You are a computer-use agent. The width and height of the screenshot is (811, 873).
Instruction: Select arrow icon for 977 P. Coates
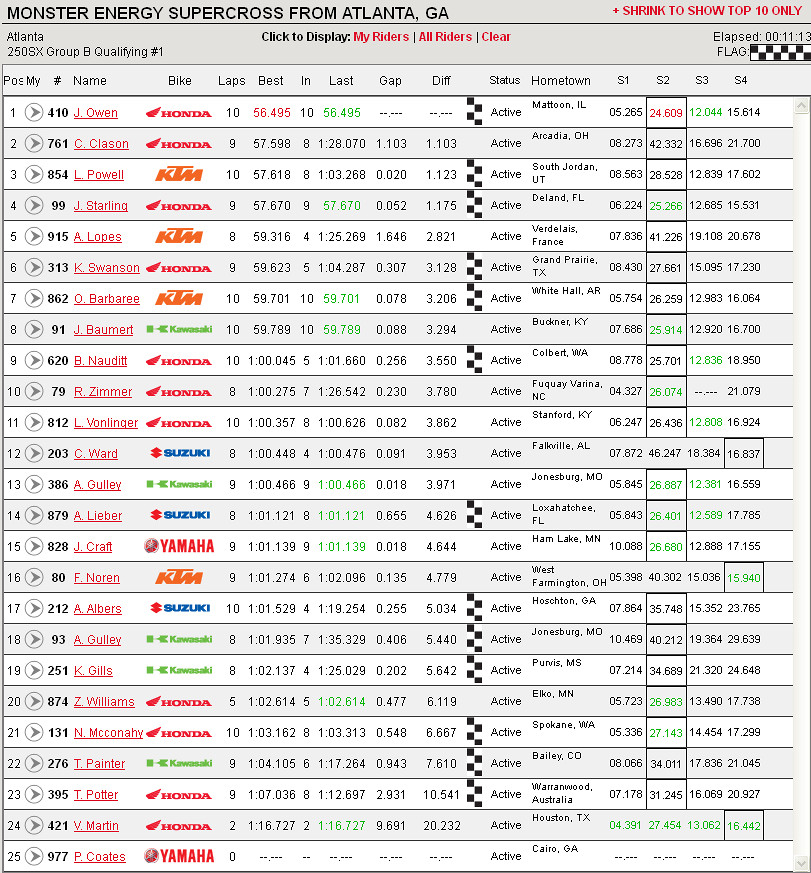[x=34, y=856]
